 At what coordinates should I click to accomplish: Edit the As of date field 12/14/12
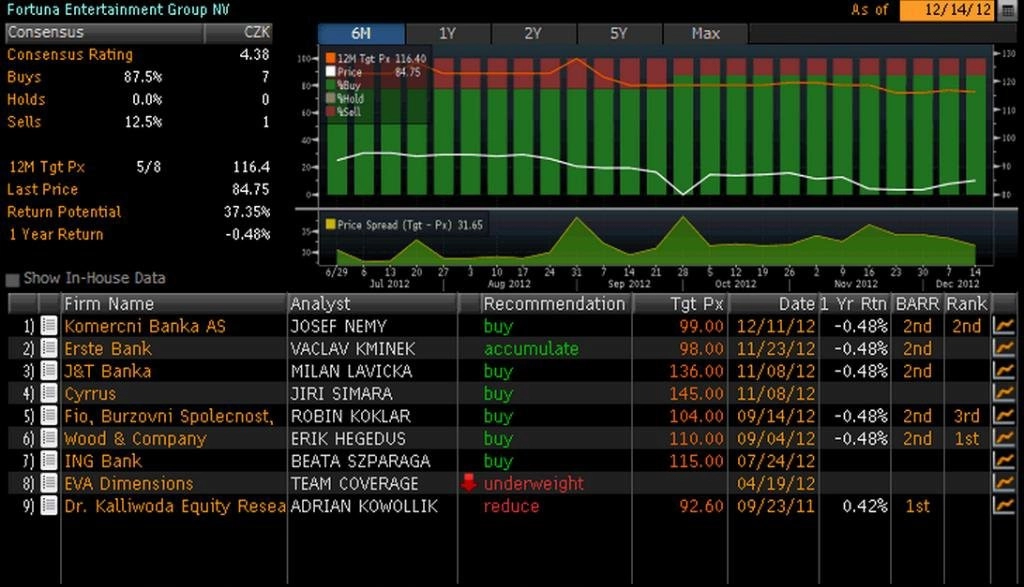coord(948,10)
